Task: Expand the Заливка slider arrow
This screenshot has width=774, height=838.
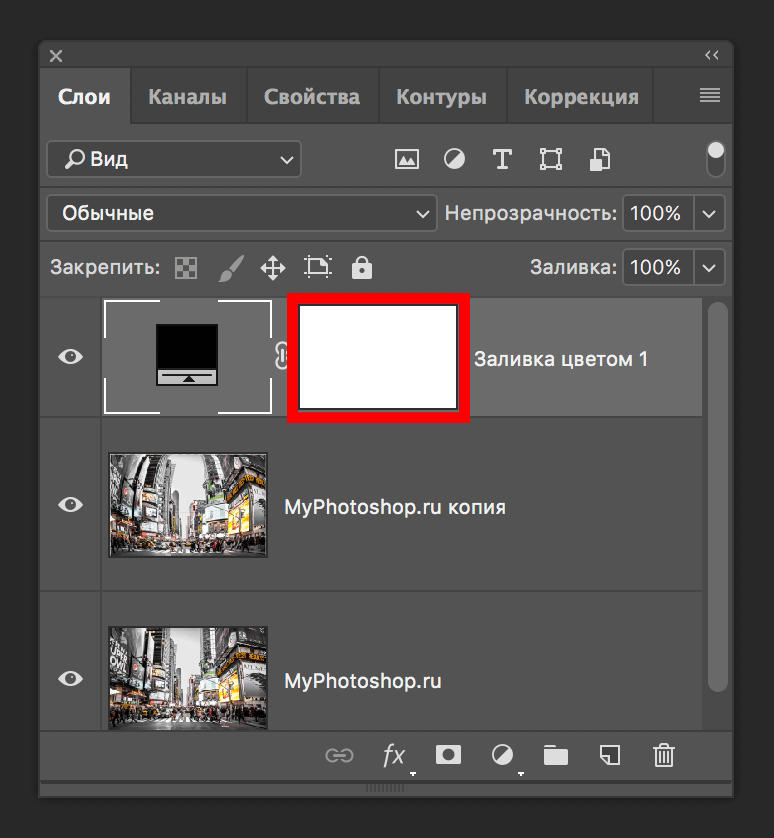Action: coord(709,267)
